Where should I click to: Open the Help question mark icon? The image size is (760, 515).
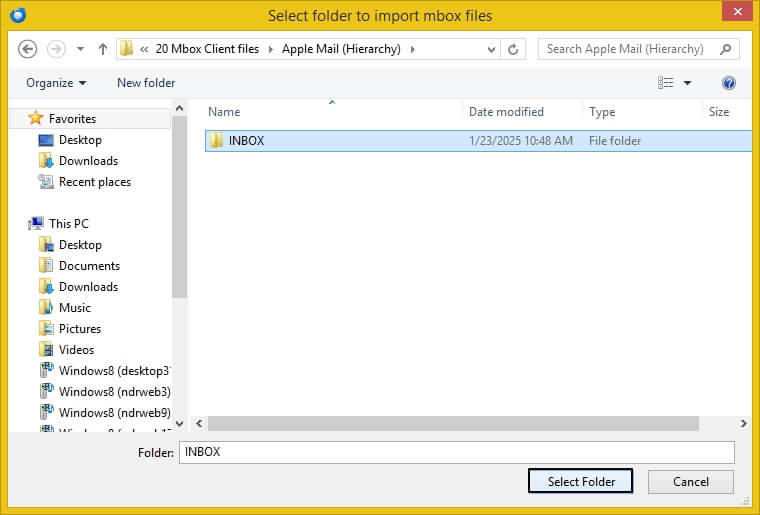pyautogui.click(x=729, y=83)
